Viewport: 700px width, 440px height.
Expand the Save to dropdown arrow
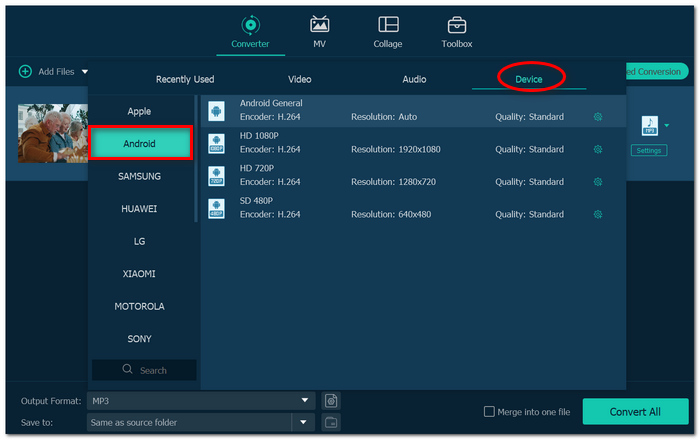[x=304, y=422]
